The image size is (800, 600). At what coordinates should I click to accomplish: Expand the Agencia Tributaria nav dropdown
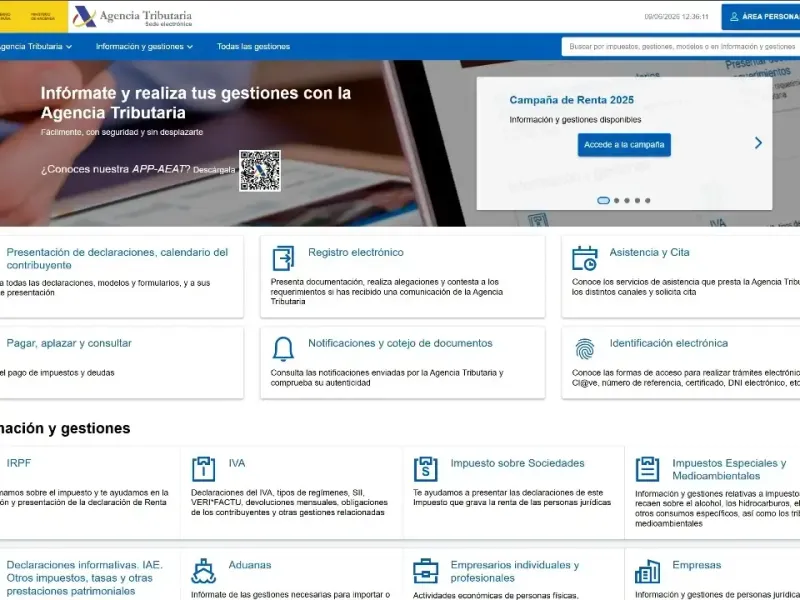pos(35,46)
